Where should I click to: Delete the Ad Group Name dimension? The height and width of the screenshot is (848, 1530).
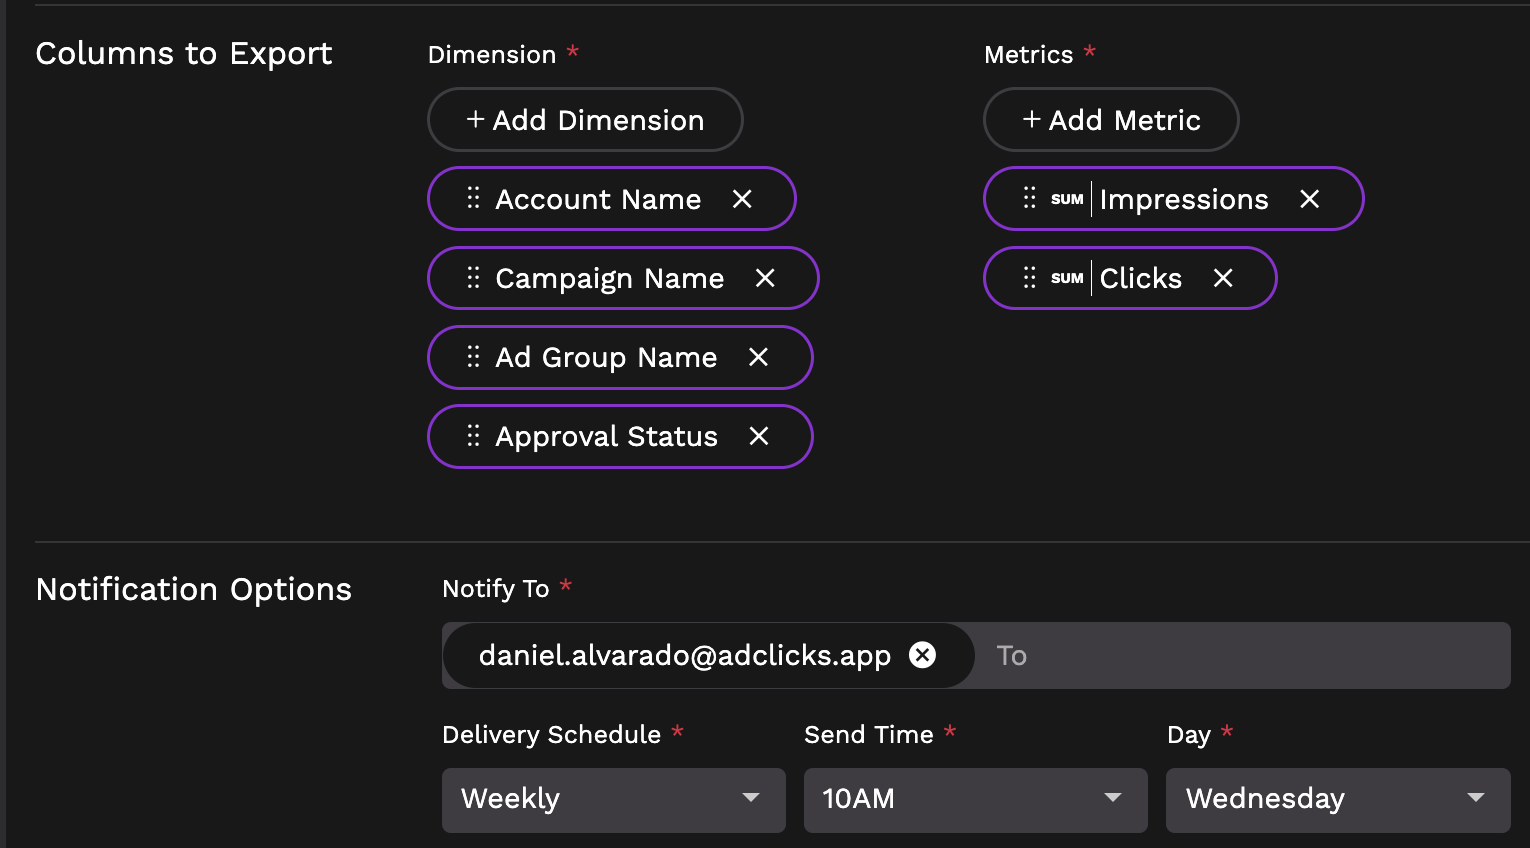pos(759,357)
